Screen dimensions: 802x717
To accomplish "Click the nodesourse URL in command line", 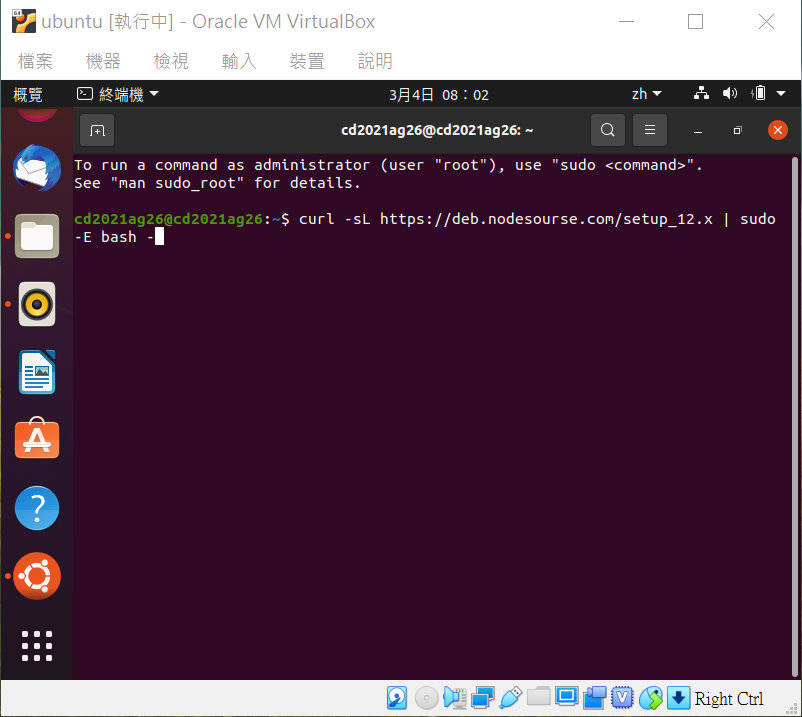I will pos(546,219).
